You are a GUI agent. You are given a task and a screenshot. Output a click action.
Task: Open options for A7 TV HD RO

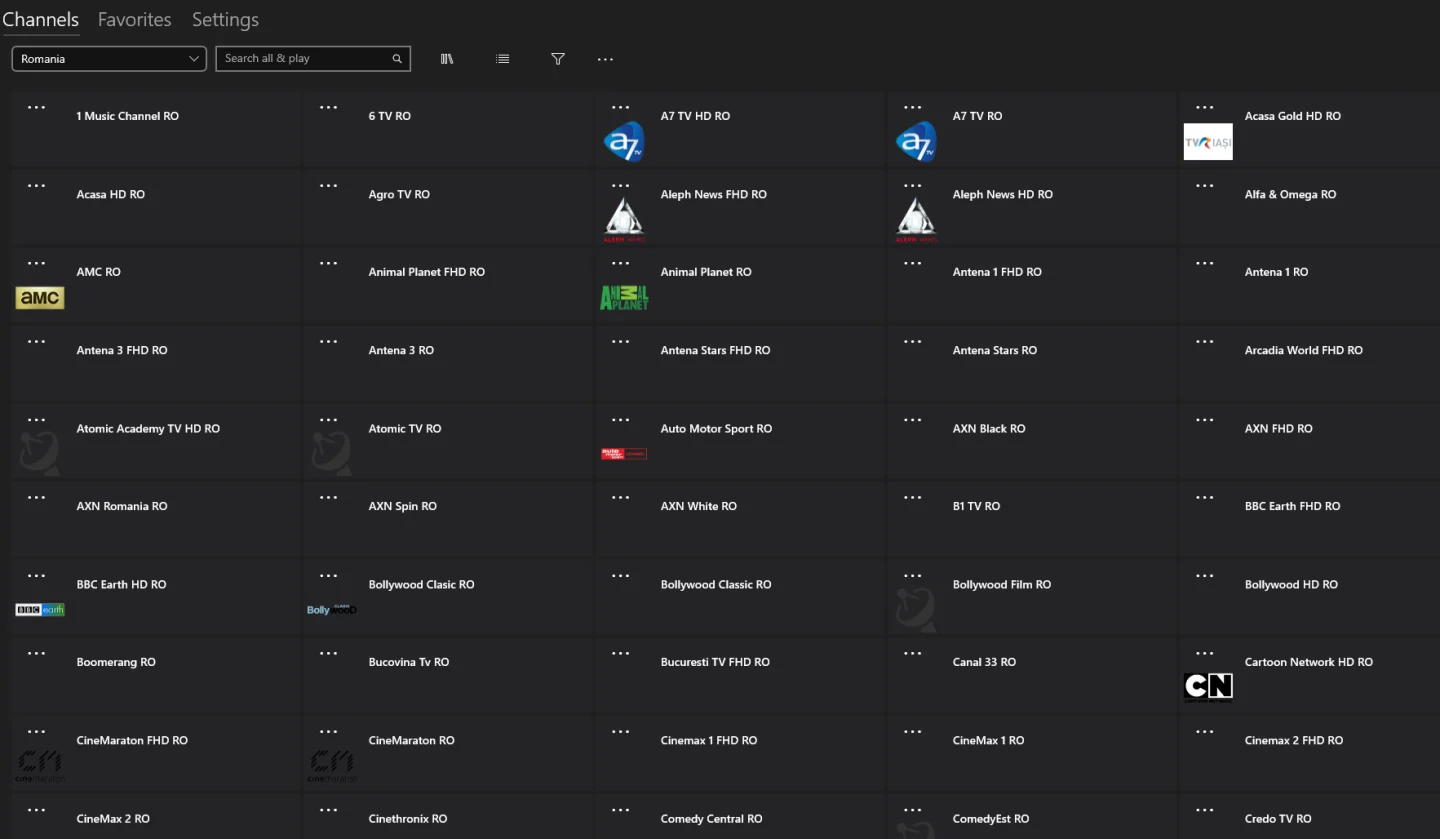(620, 108)
